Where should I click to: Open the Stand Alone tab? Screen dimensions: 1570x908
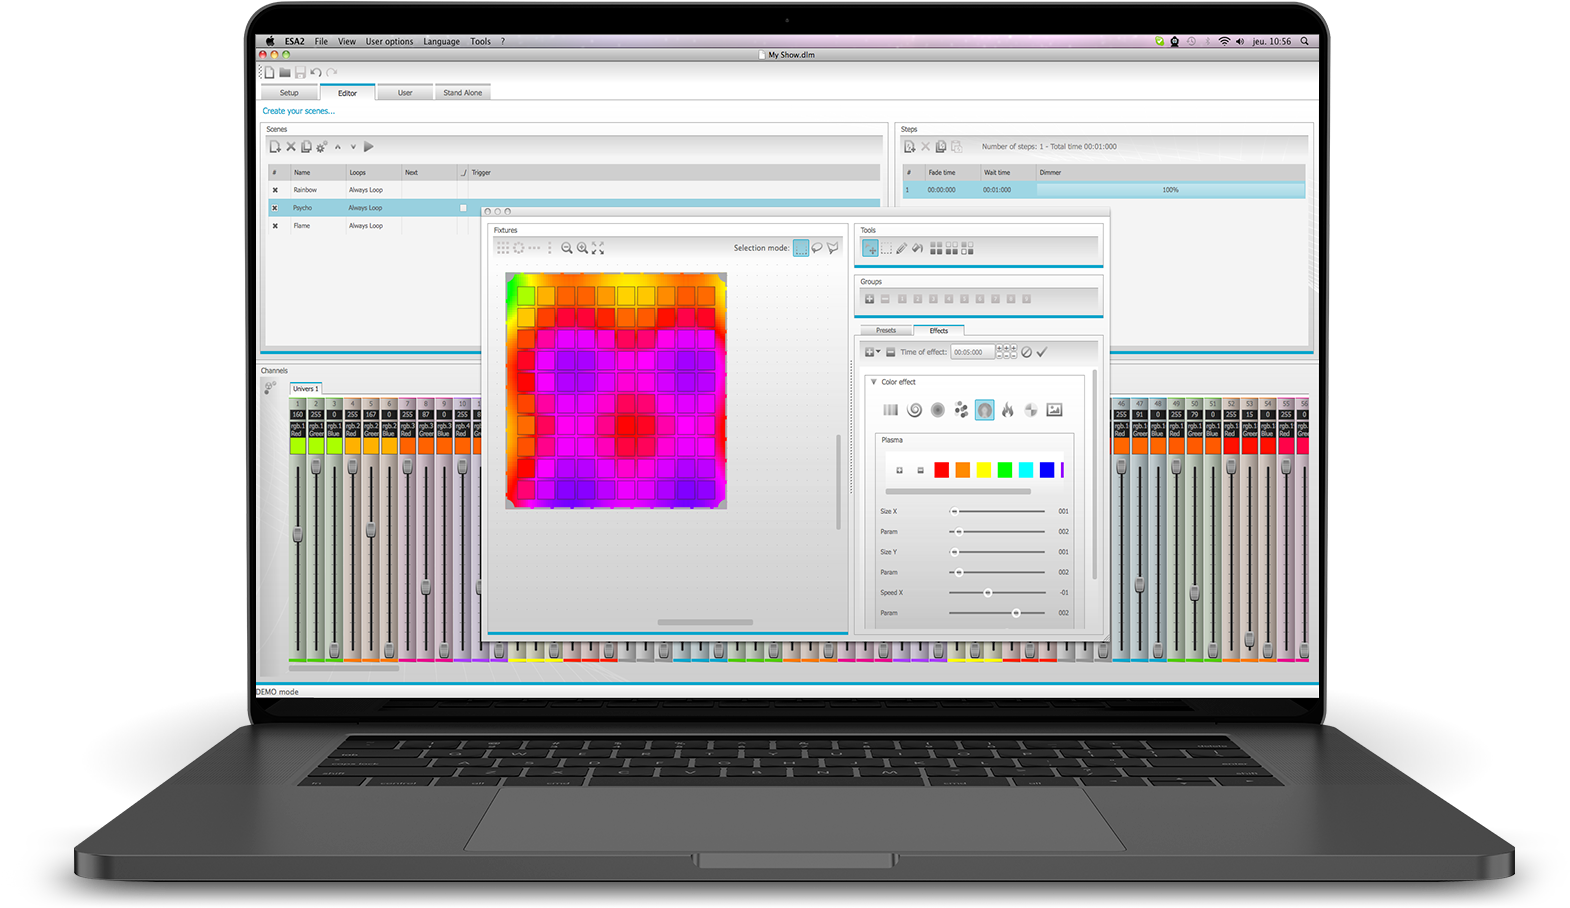[x=462, y=93]
